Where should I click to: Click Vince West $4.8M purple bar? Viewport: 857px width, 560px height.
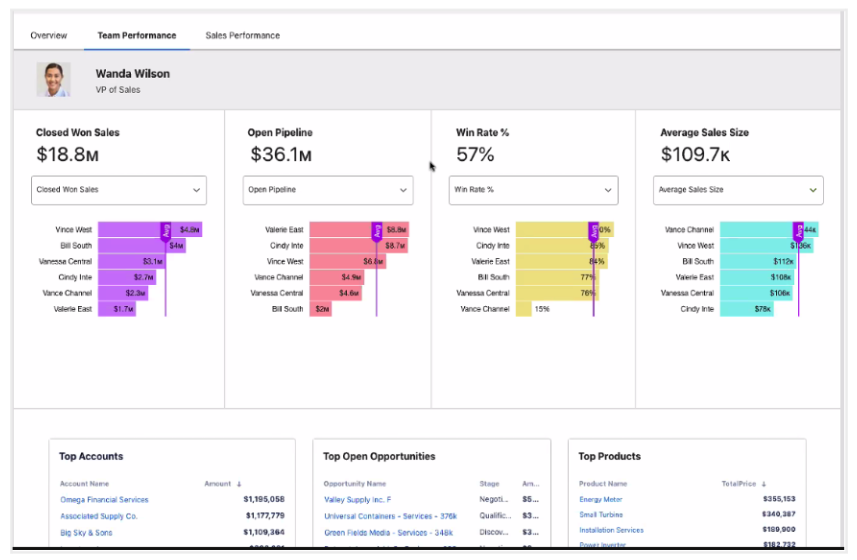150,229
